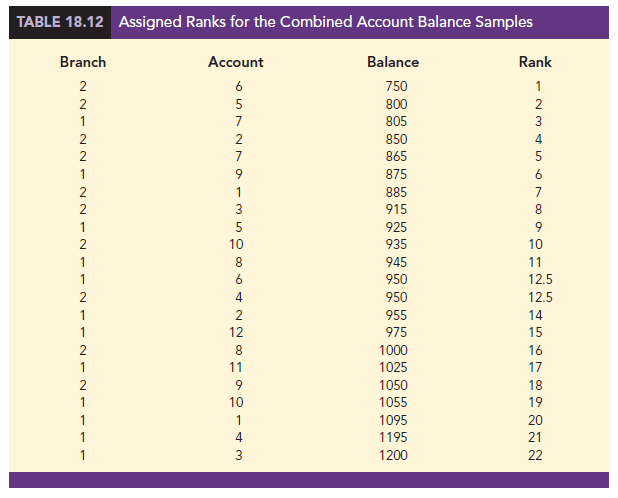
Task: Select the balance value 750
Action: pyautogui.click(x=394, y=87)
